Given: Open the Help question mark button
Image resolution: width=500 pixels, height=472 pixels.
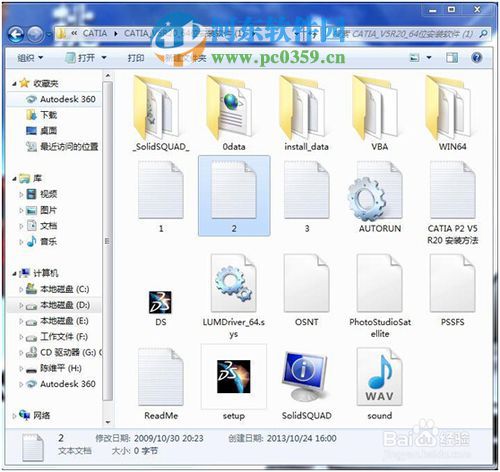Looking at the screenshot, I should (x=477, y=58).
